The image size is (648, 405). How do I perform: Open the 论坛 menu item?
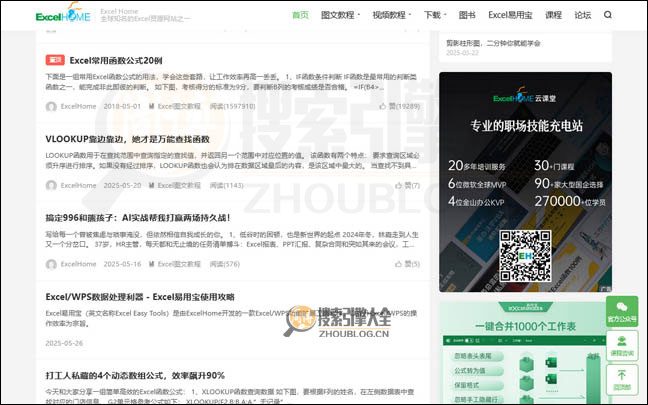[x=582, y=15]
